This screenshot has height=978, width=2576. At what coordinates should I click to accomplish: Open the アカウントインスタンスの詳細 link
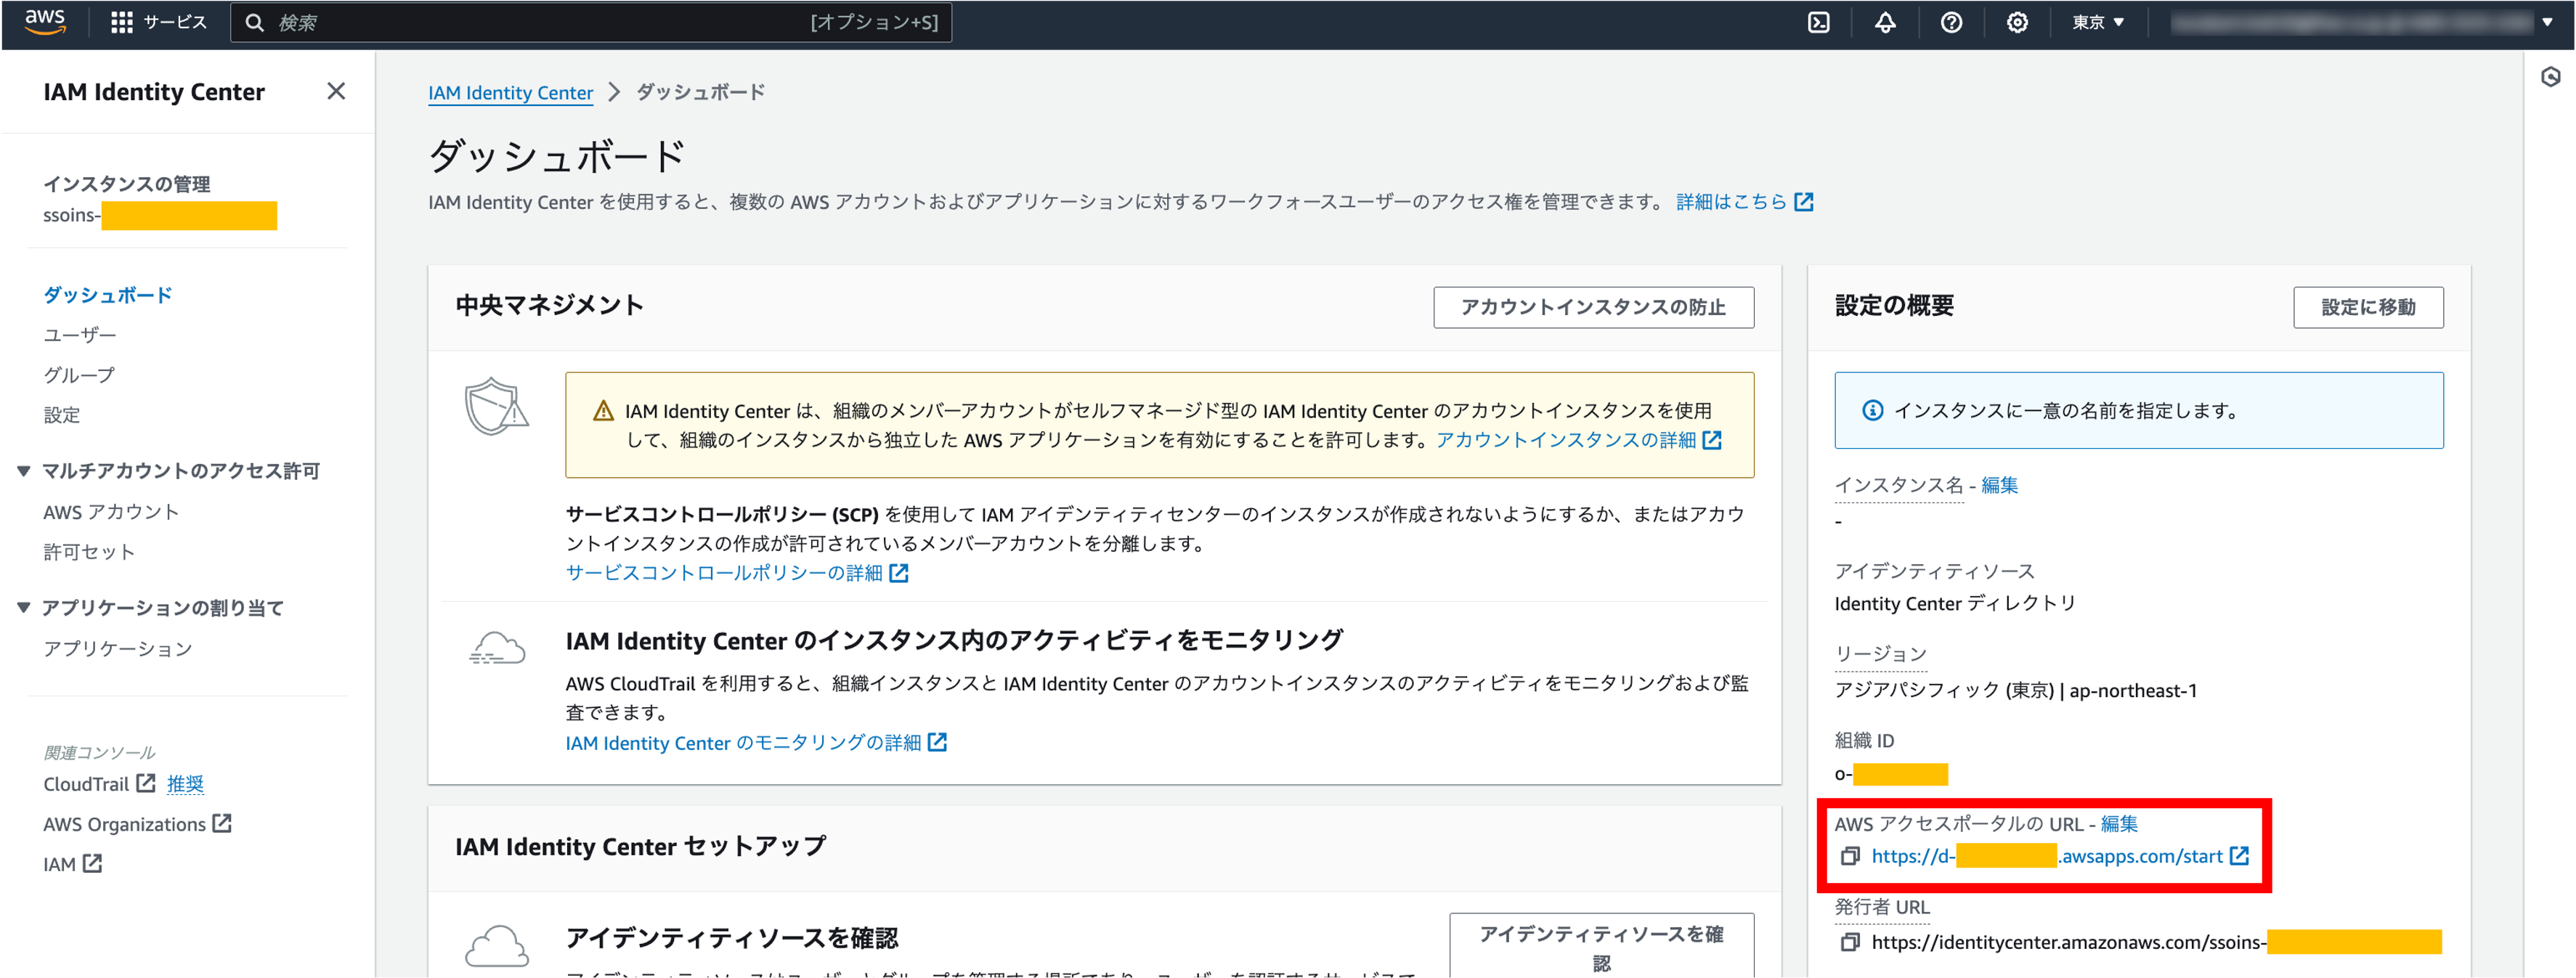click(1566, 440)
